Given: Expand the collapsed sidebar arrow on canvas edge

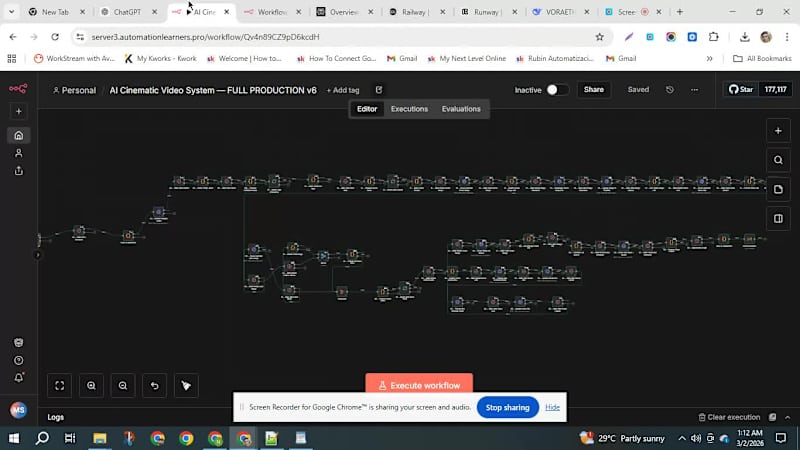Looking at the screenshot, I should tap(38, 255).
